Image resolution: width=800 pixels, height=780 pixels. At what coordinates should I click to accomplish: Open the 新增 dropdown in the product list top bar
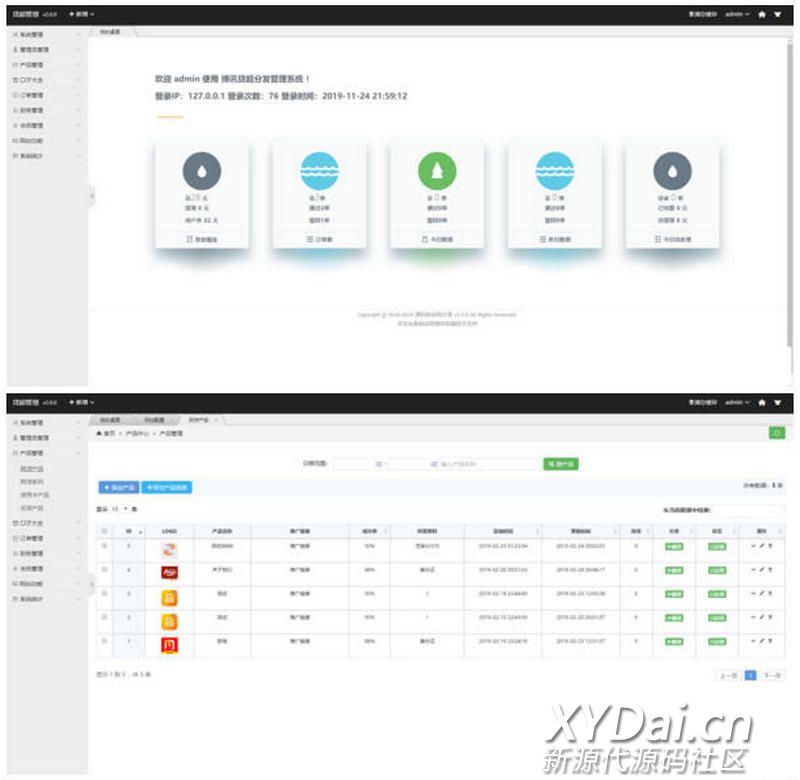[x=82, y=402]
